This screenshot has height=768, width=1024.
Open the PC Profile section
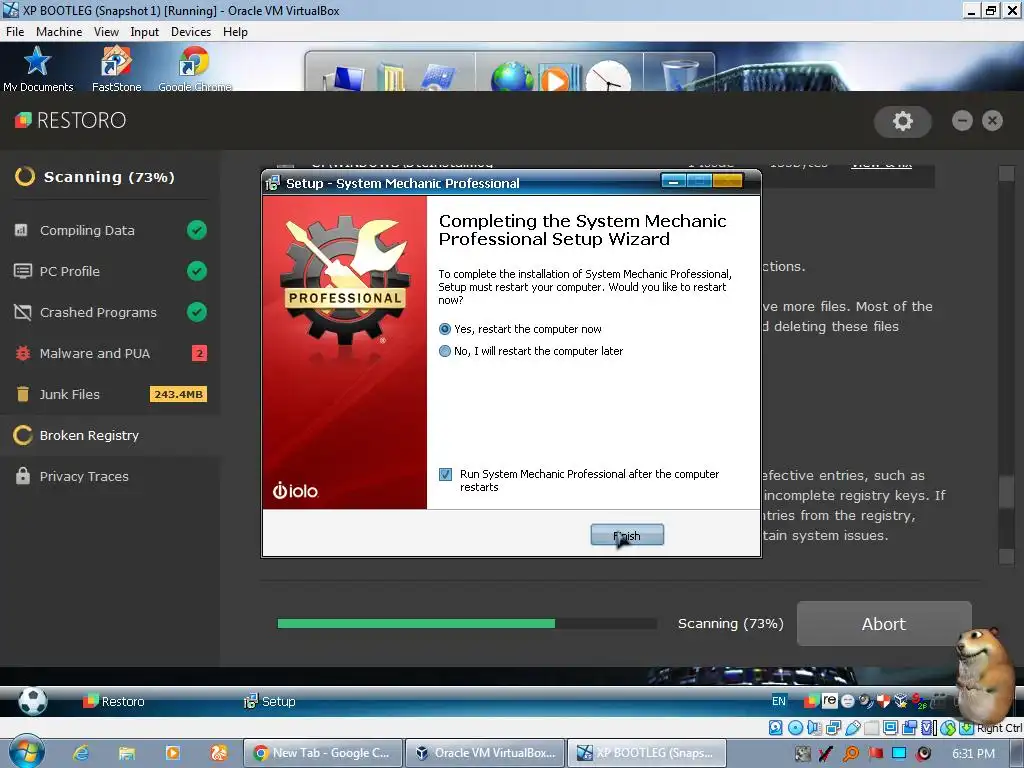tap(110, 271)
